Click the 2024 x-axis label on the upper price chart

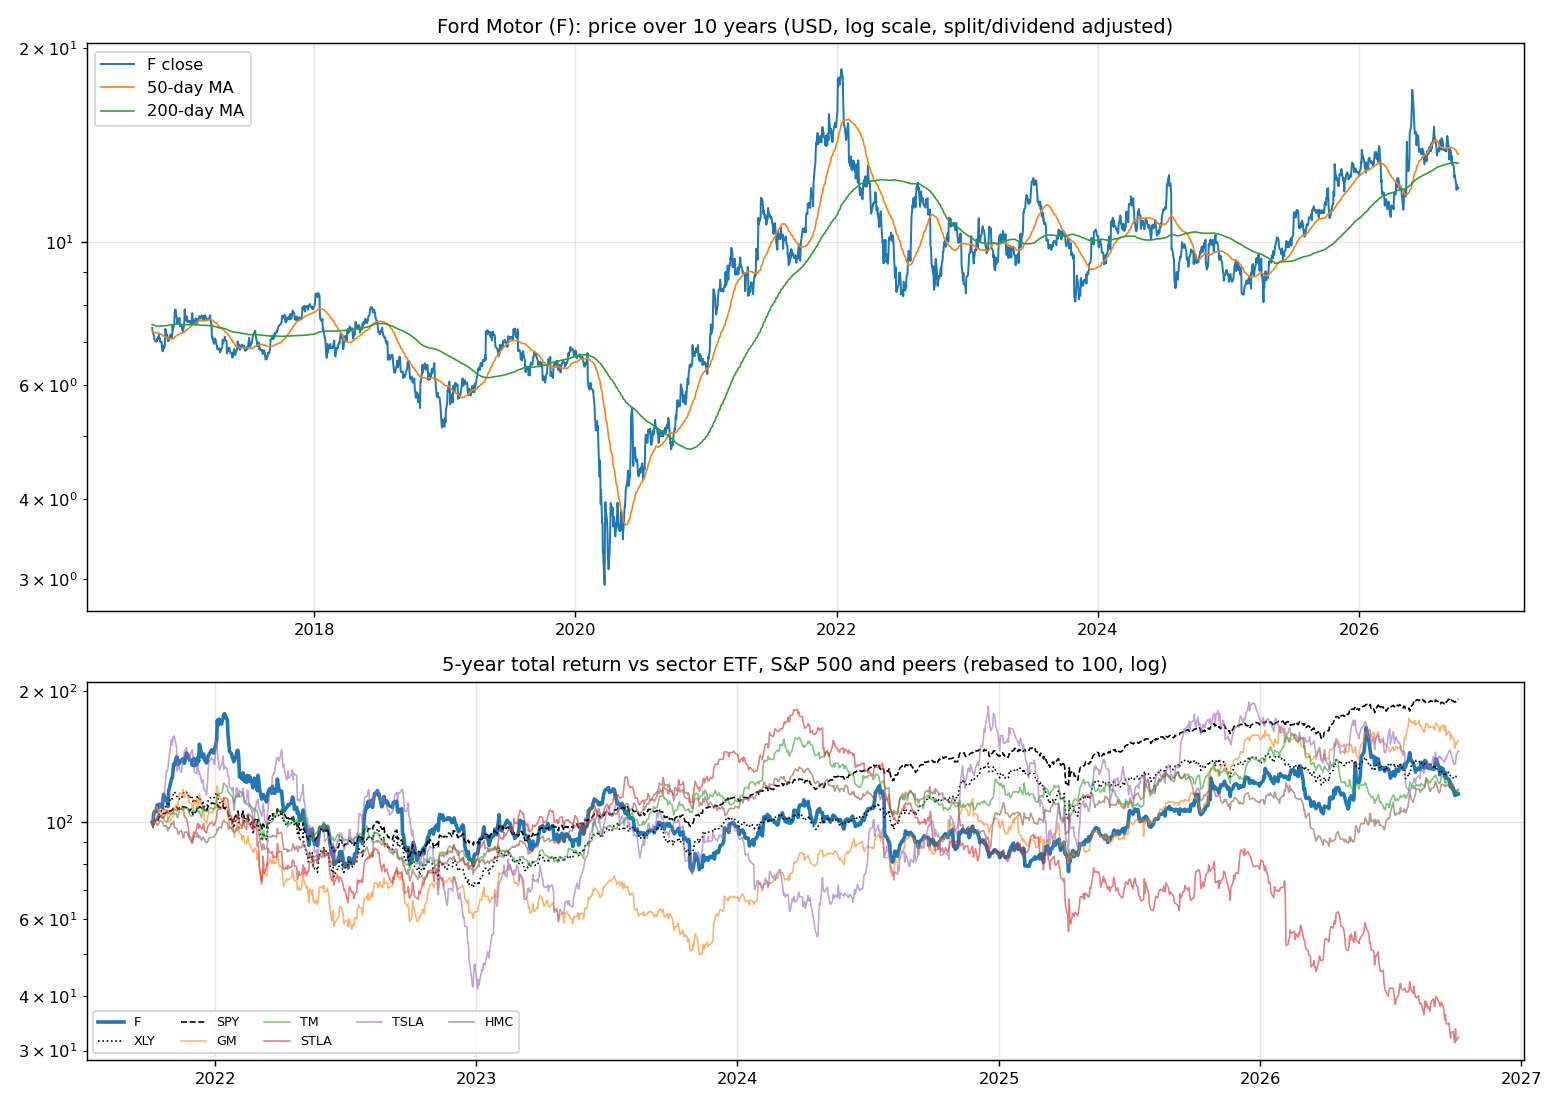pos(1098,630)
